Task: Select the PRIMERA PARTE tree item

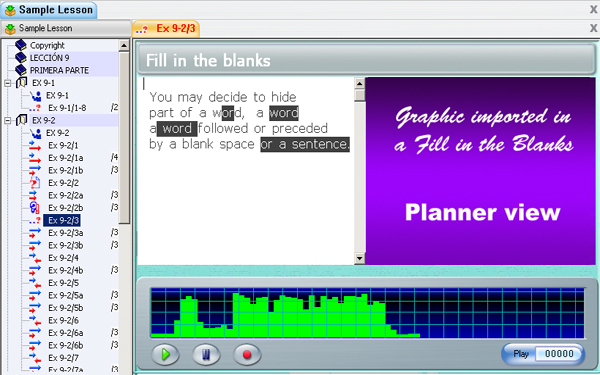Action: tap(59, 71)
